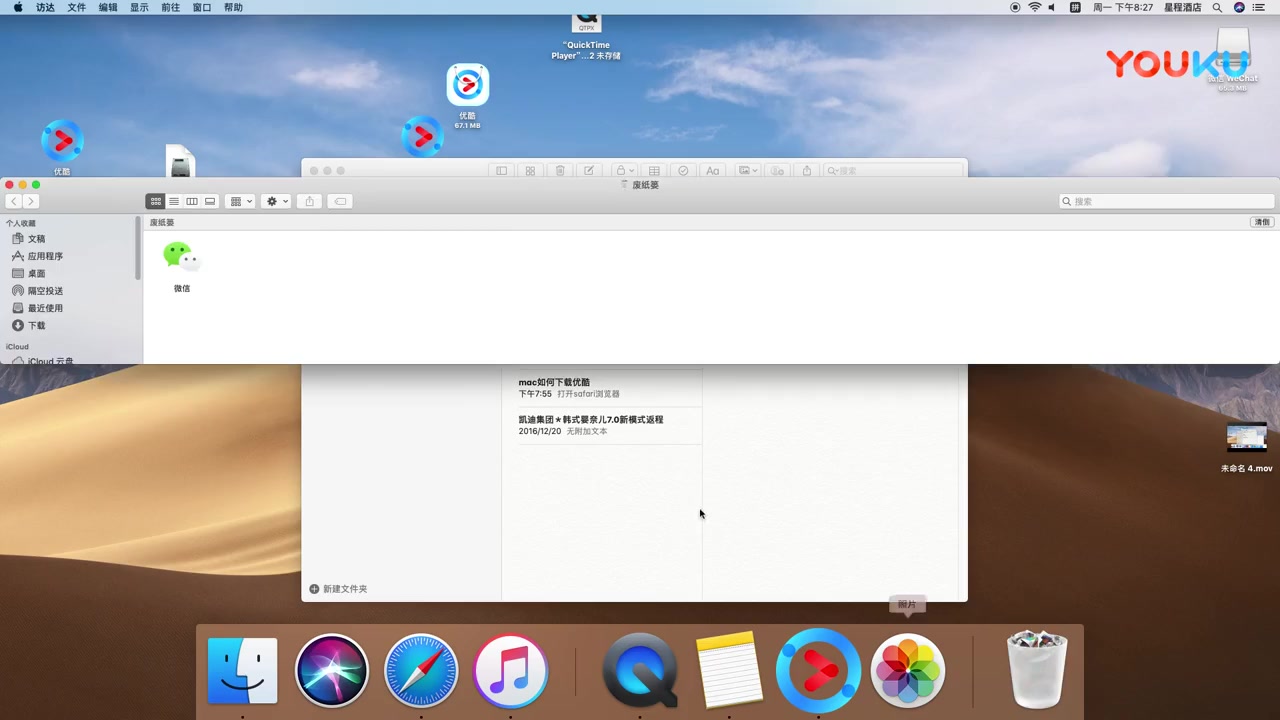
Task: Open the volume menu bar icon
Action: coord(1052,7)
